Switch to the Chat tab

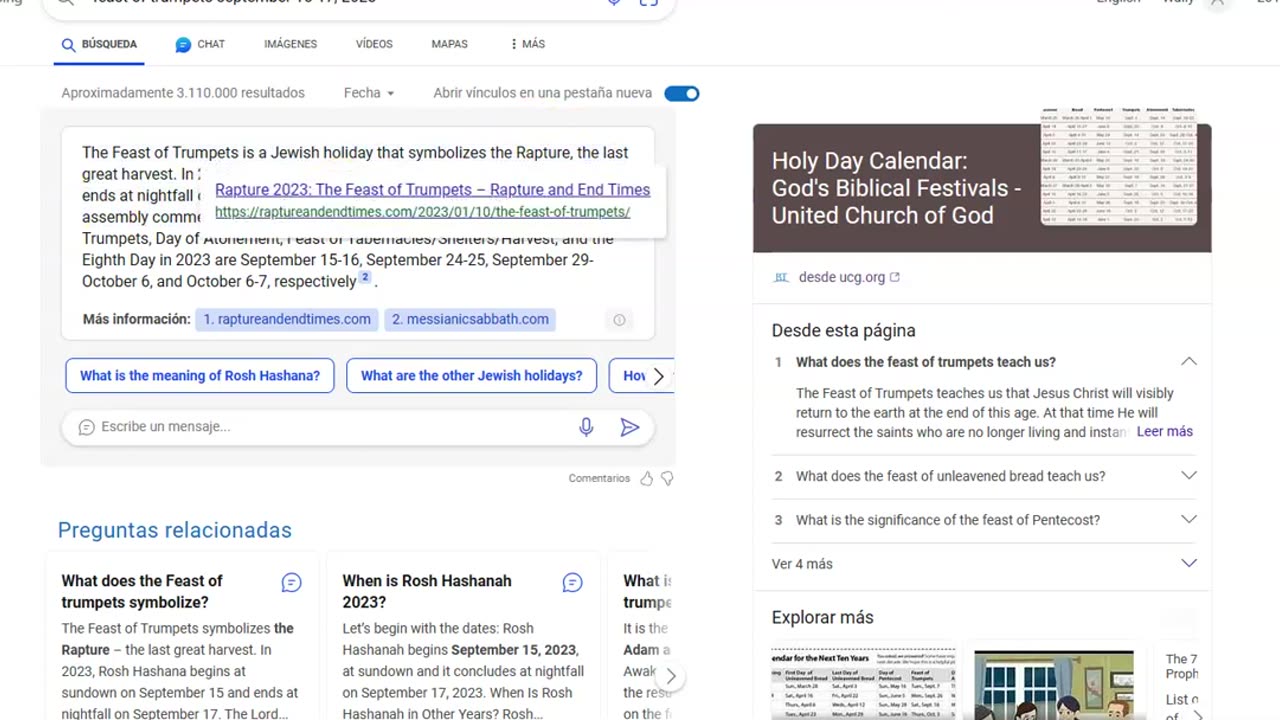pyautogui.click(x=200, y=44)
